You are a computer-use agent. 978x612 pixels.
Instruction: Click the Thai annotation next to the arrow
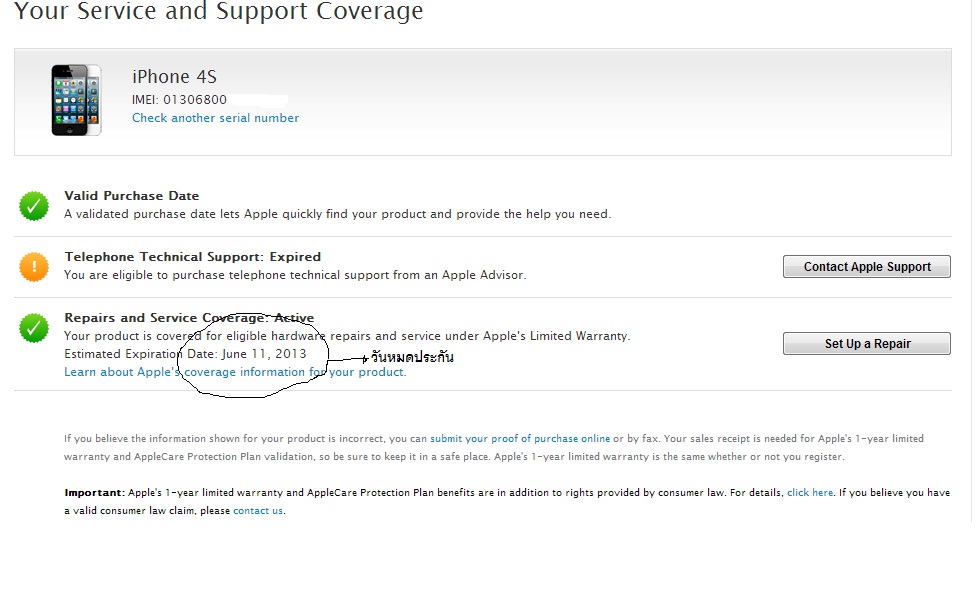coord(412,357)
